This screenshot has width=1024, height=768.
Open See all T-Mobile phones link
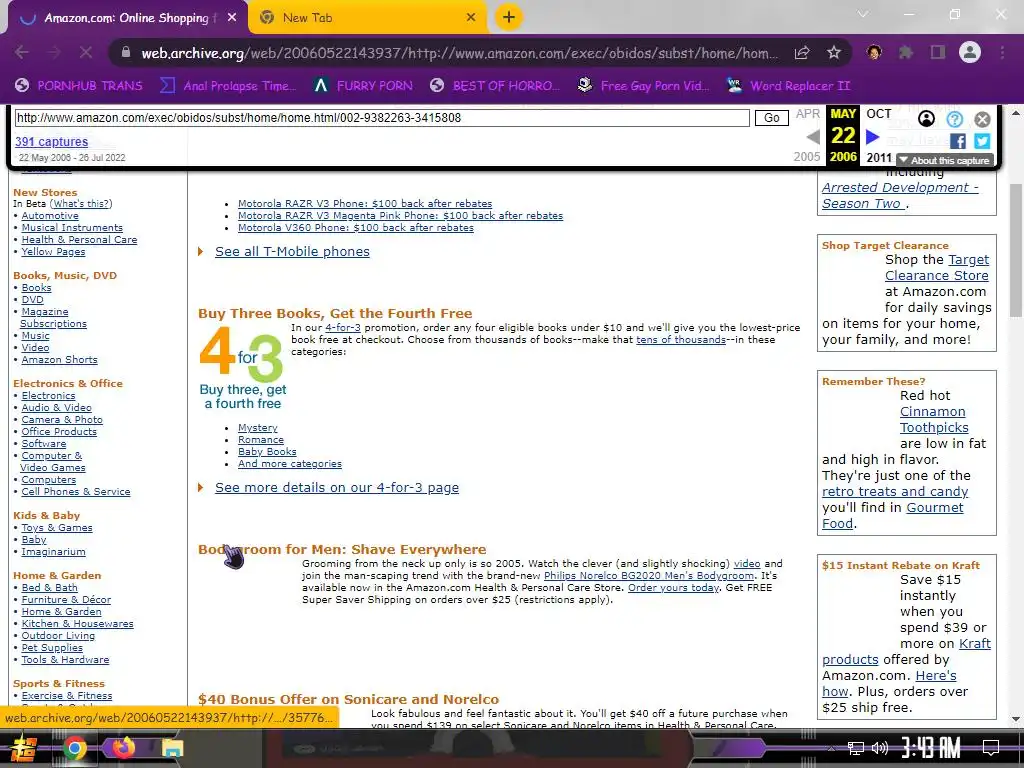pos(292,251)
